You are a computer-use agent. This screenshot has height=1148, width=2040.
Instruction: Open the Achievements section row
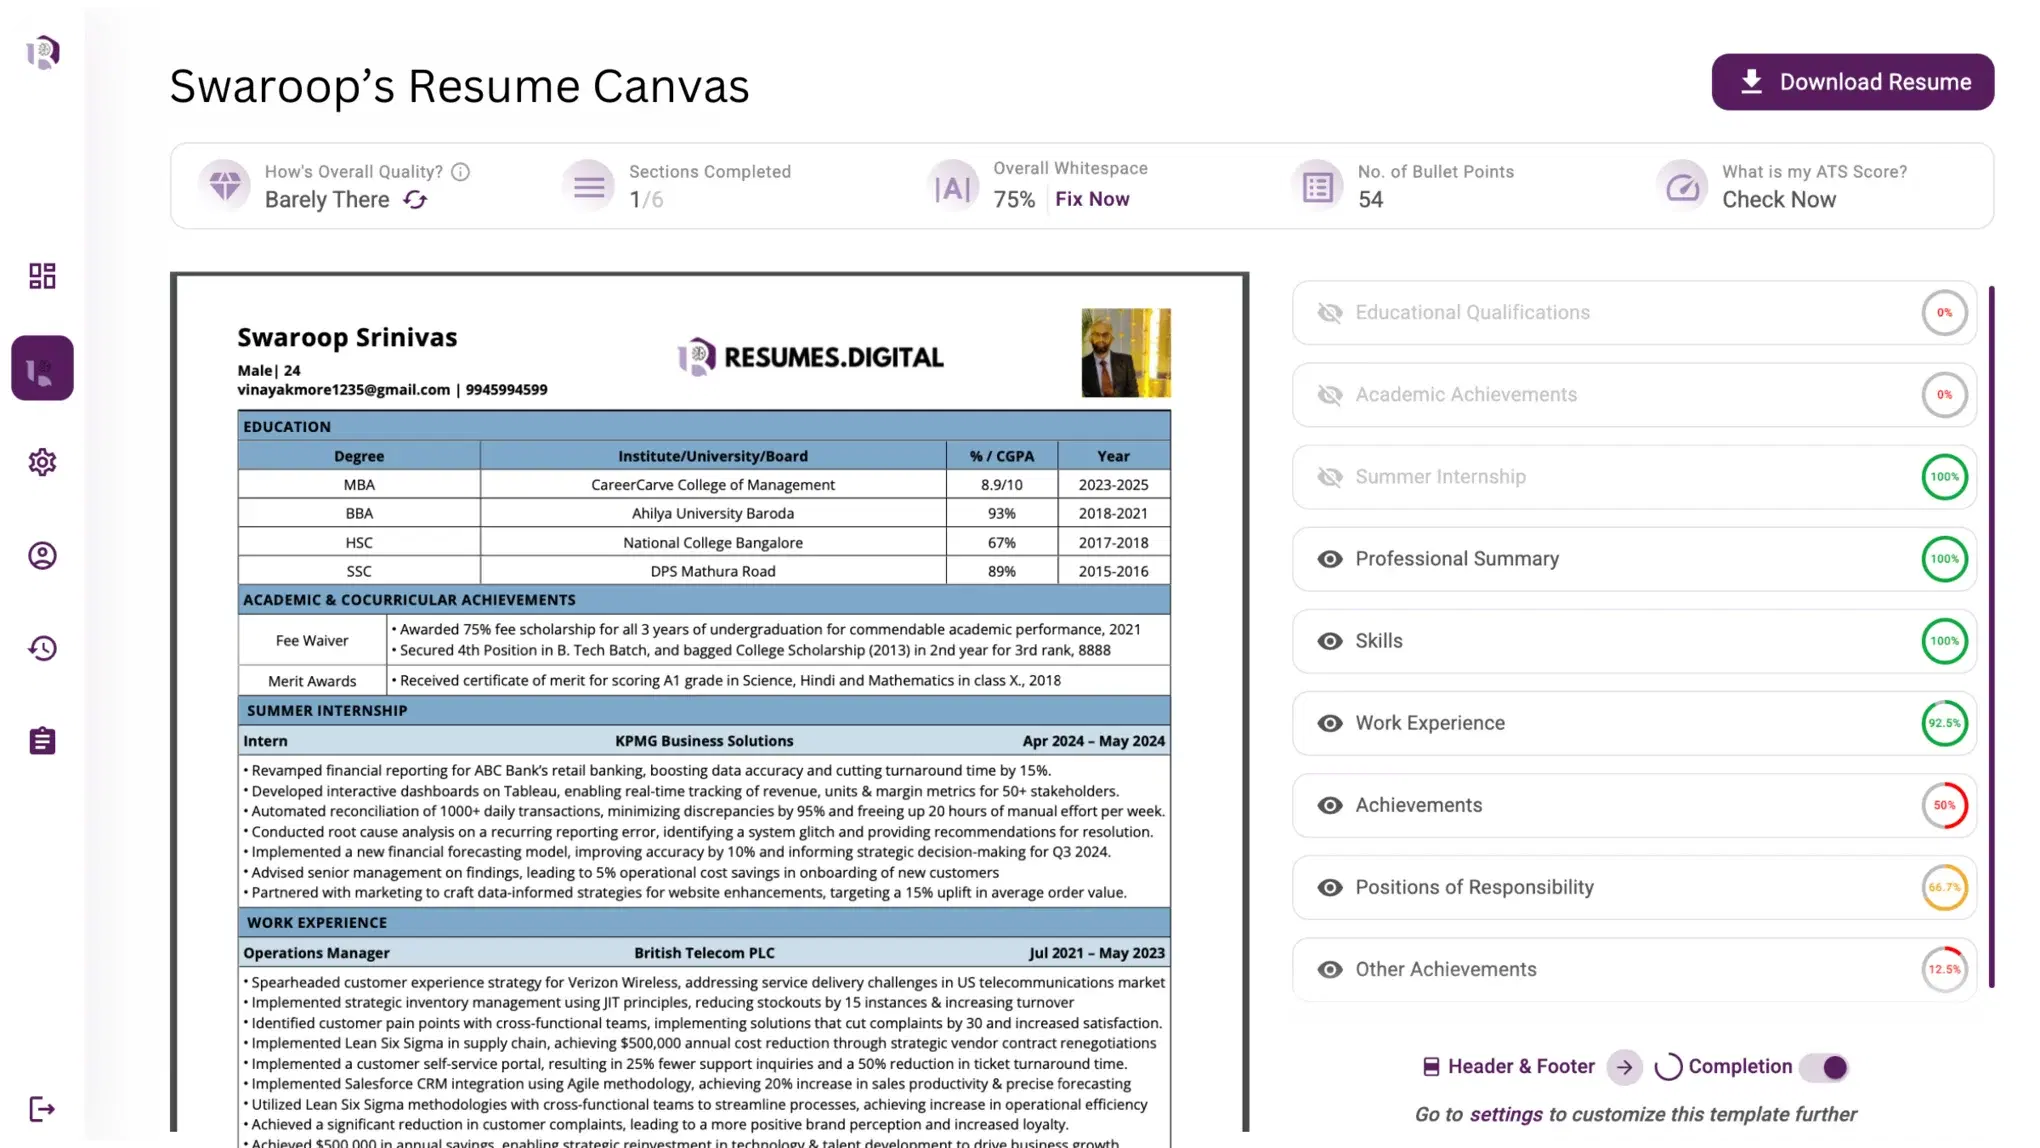point(1634,805)
